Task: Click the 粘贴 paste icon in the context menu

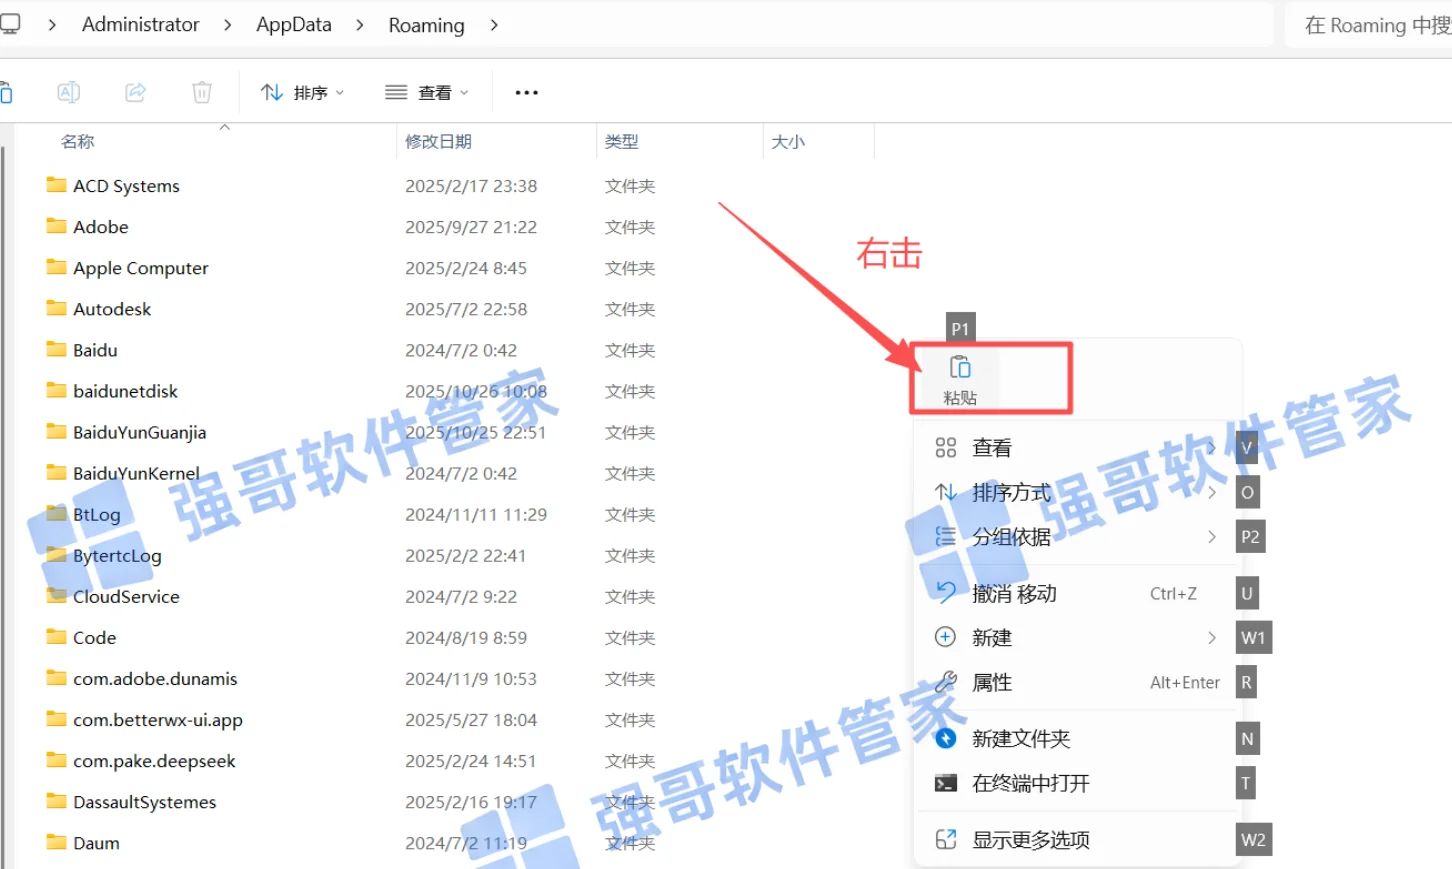Action: click(x=960, y=368)
